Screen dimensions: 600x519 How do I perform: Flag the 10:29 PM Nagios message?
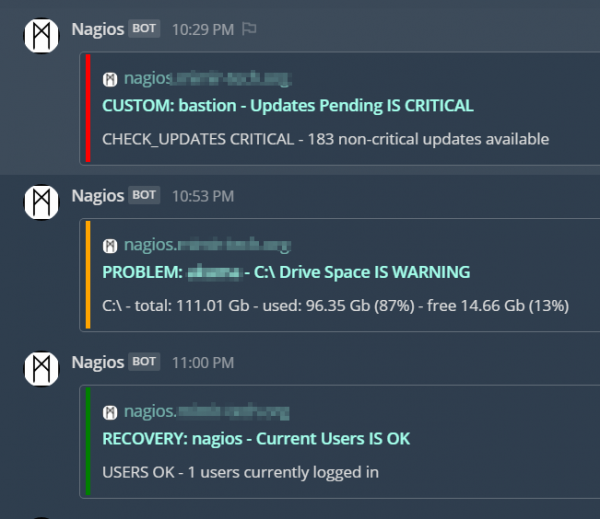pos(249,29)
